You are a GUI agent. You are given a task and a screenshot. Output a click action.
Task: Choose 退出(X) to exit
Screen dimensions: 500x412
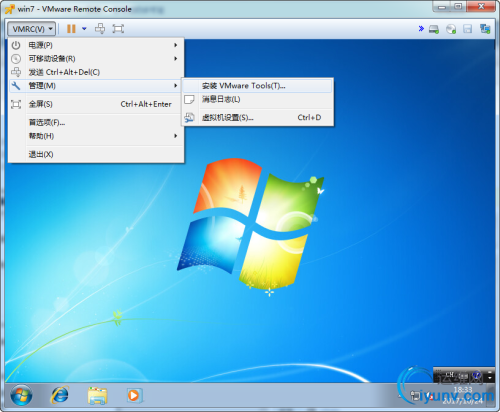pyautogui.click(x=96, y=154)
